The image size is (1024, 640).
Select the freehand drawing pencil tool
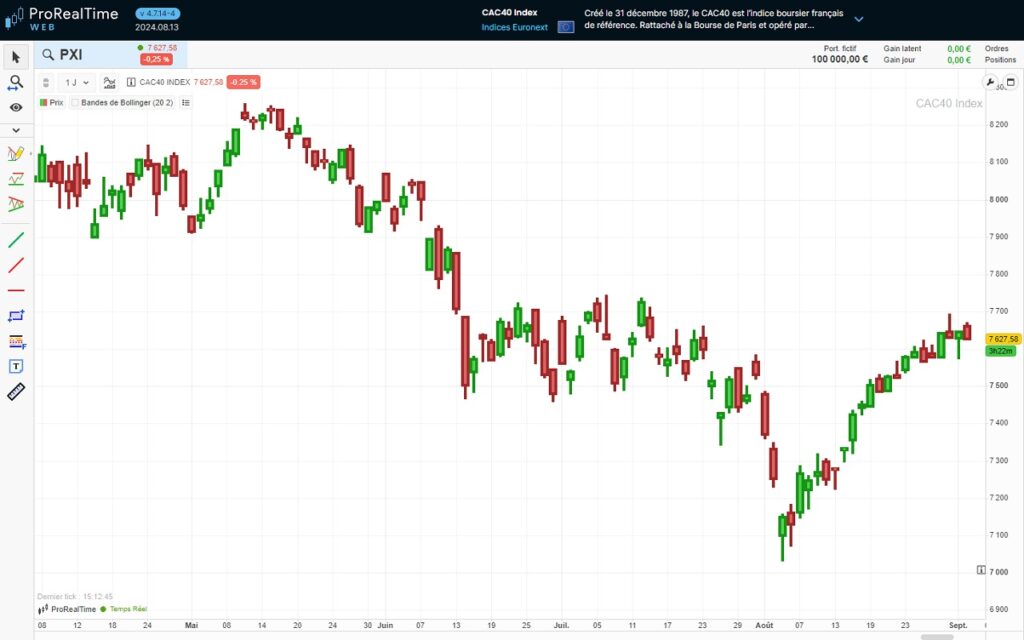(14, 154)
